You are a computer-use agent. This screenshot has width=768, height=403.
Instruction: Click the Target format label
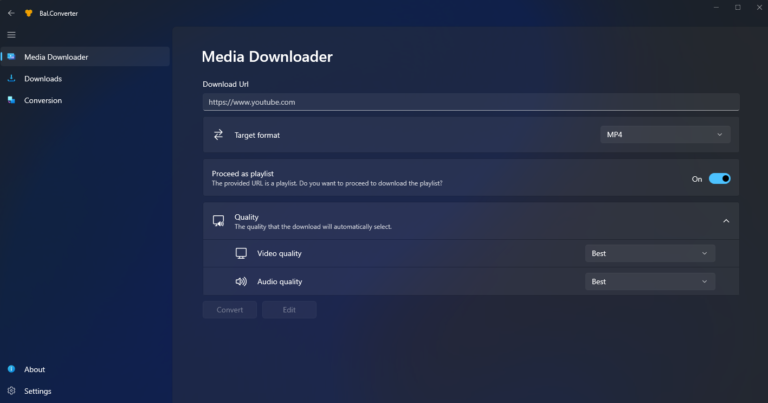[x=257, y=135]
